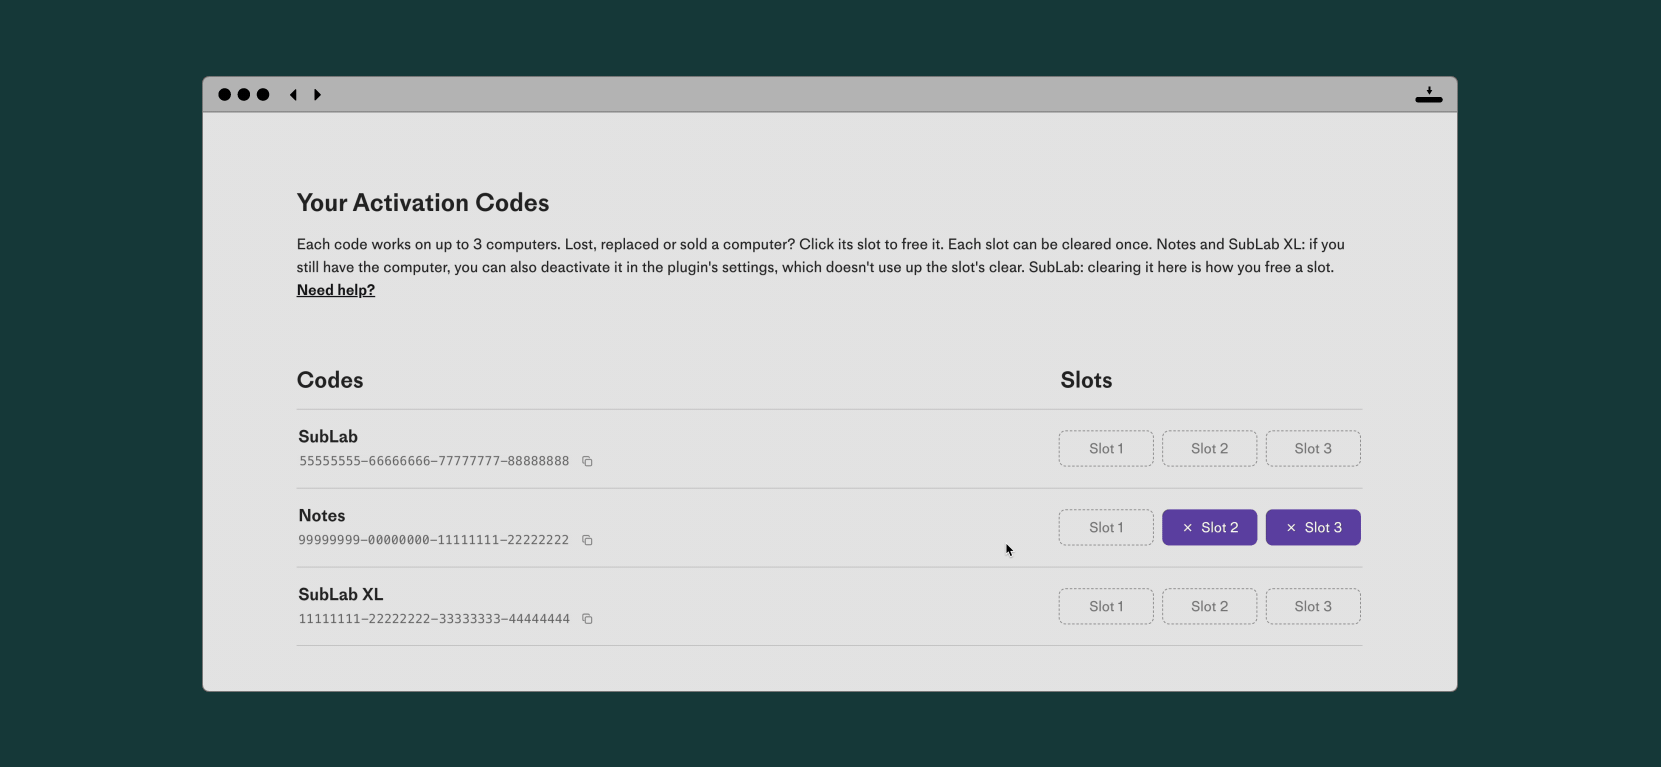Click the download icon in the title bar
This screenshot has height=767, width=1661.
click(x=1429, y=95)
